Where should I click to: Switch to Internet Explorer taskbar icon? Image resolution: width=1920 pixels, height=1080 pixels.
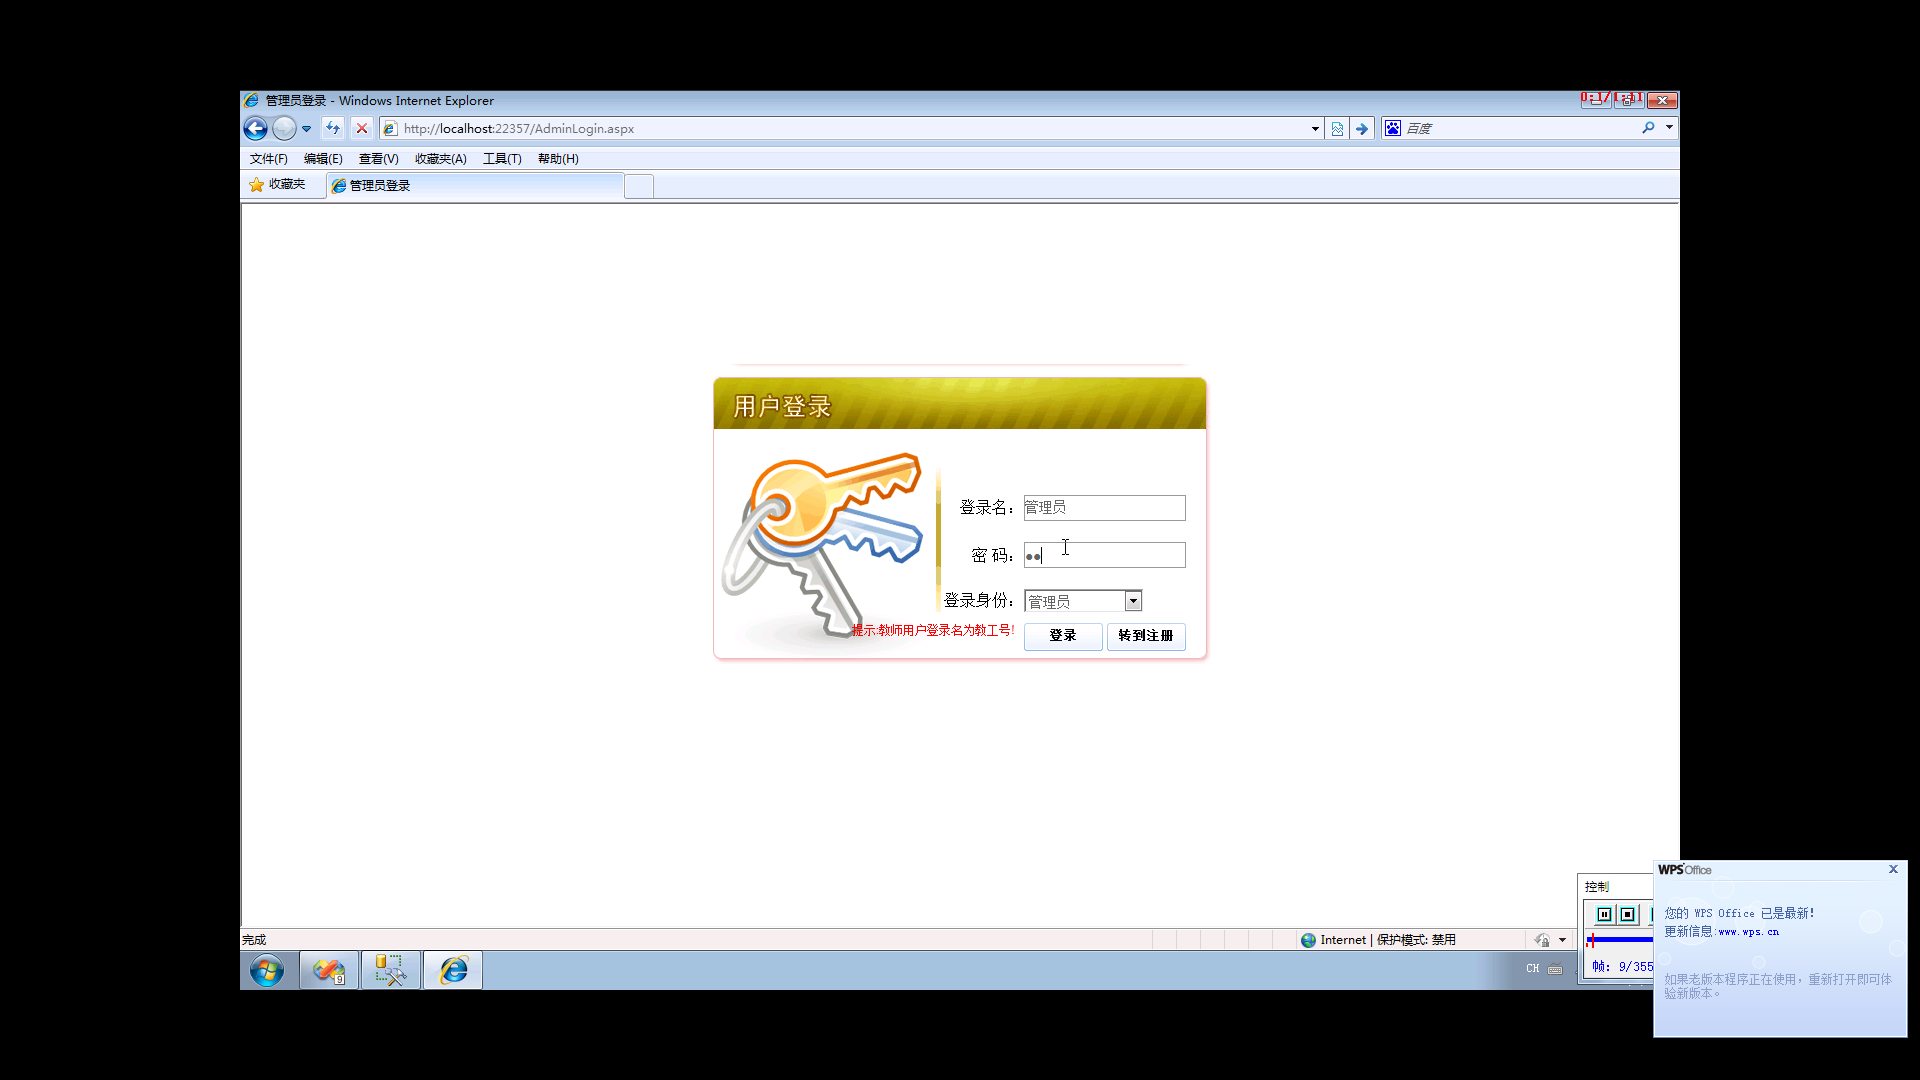point(453,970)
